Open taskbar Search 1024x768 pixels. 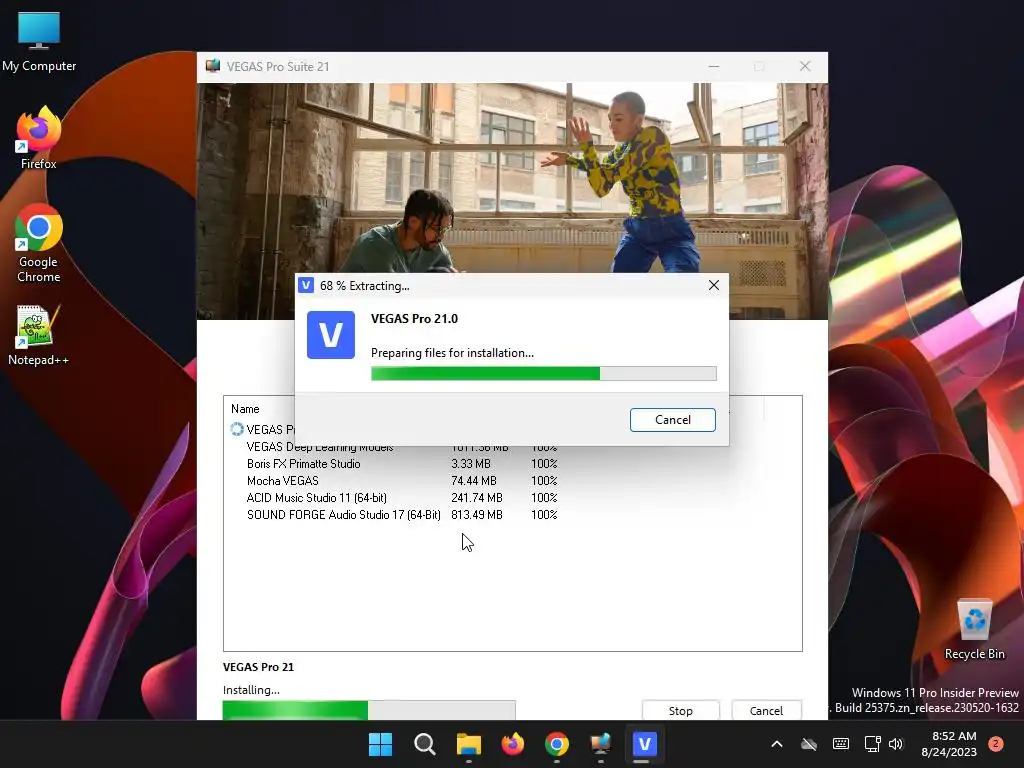[x=424, y=744]
